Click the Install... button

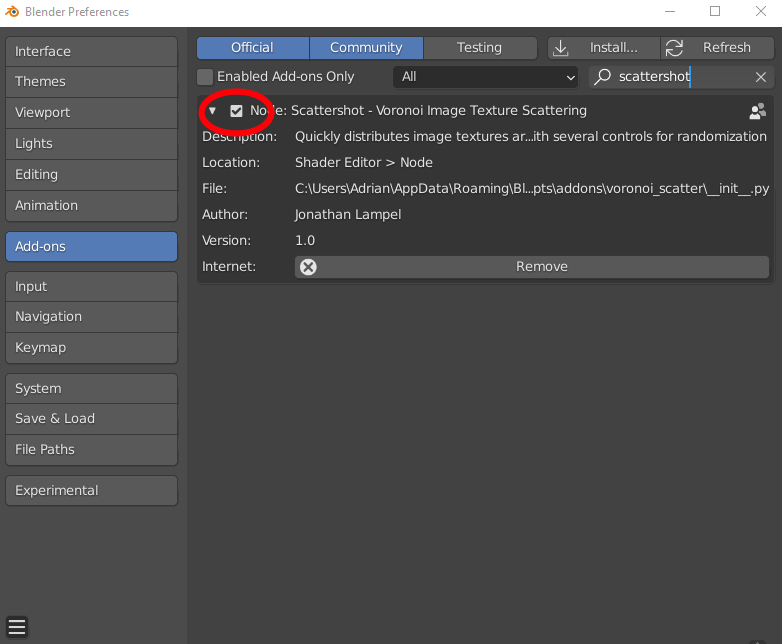(603, 48)
